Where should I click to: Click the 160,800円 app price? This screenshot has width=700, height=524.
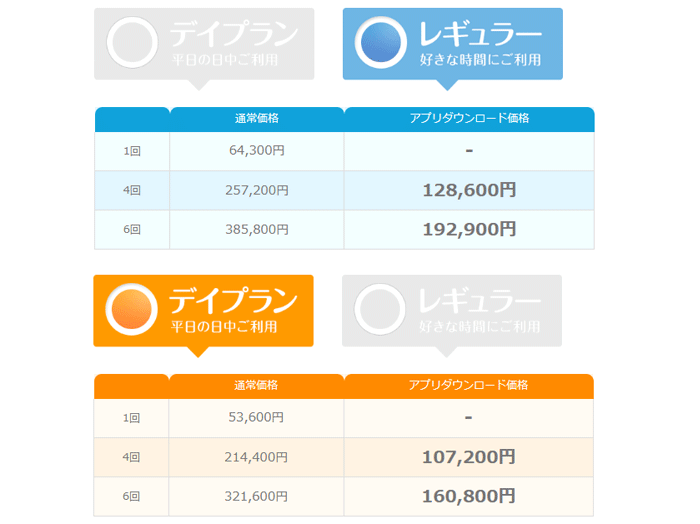(469, 496)
